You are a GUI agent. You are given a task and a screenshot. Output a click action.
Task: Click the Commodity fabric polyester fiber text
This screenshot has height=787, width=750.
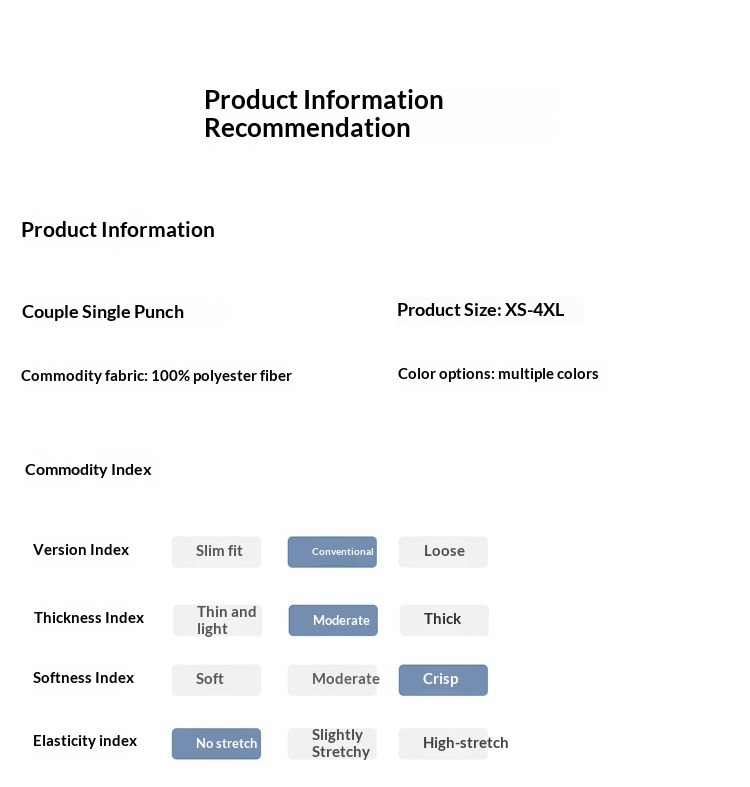point(156,376)
